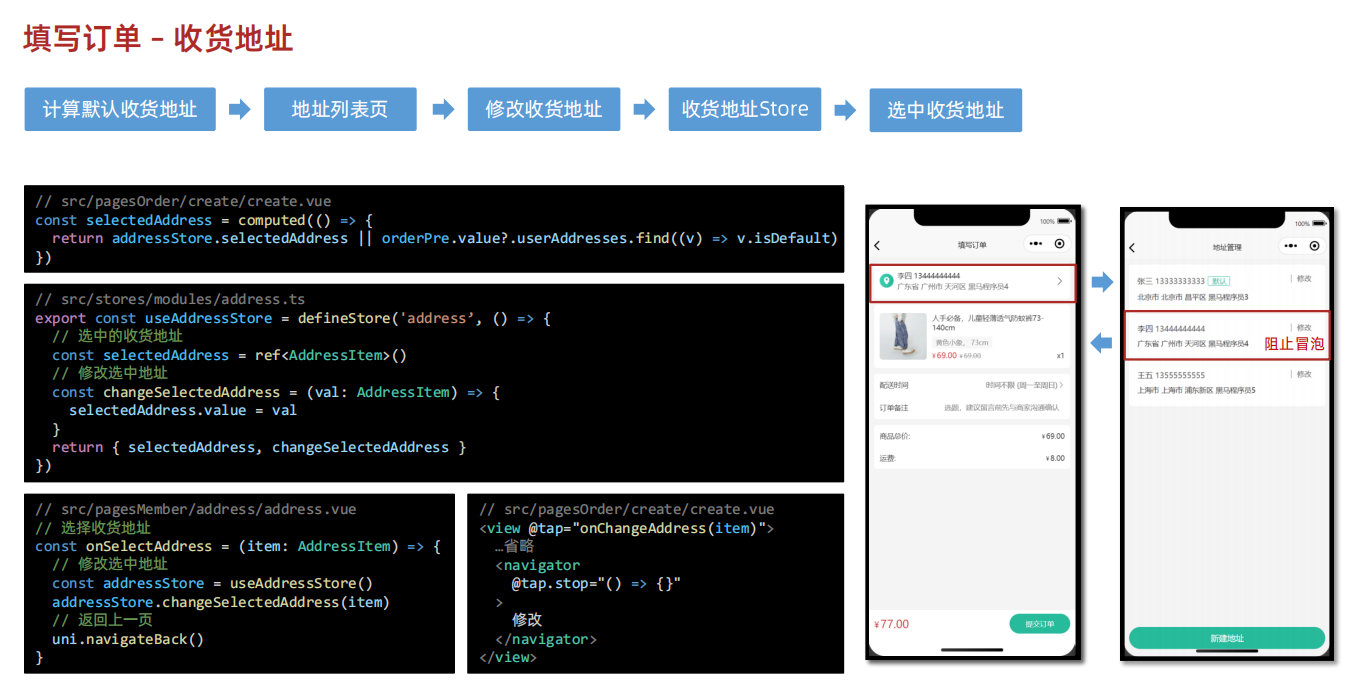1347x681 pixels.
Task: Click the red ¥77.00 total price
Action: pos(892,624)
